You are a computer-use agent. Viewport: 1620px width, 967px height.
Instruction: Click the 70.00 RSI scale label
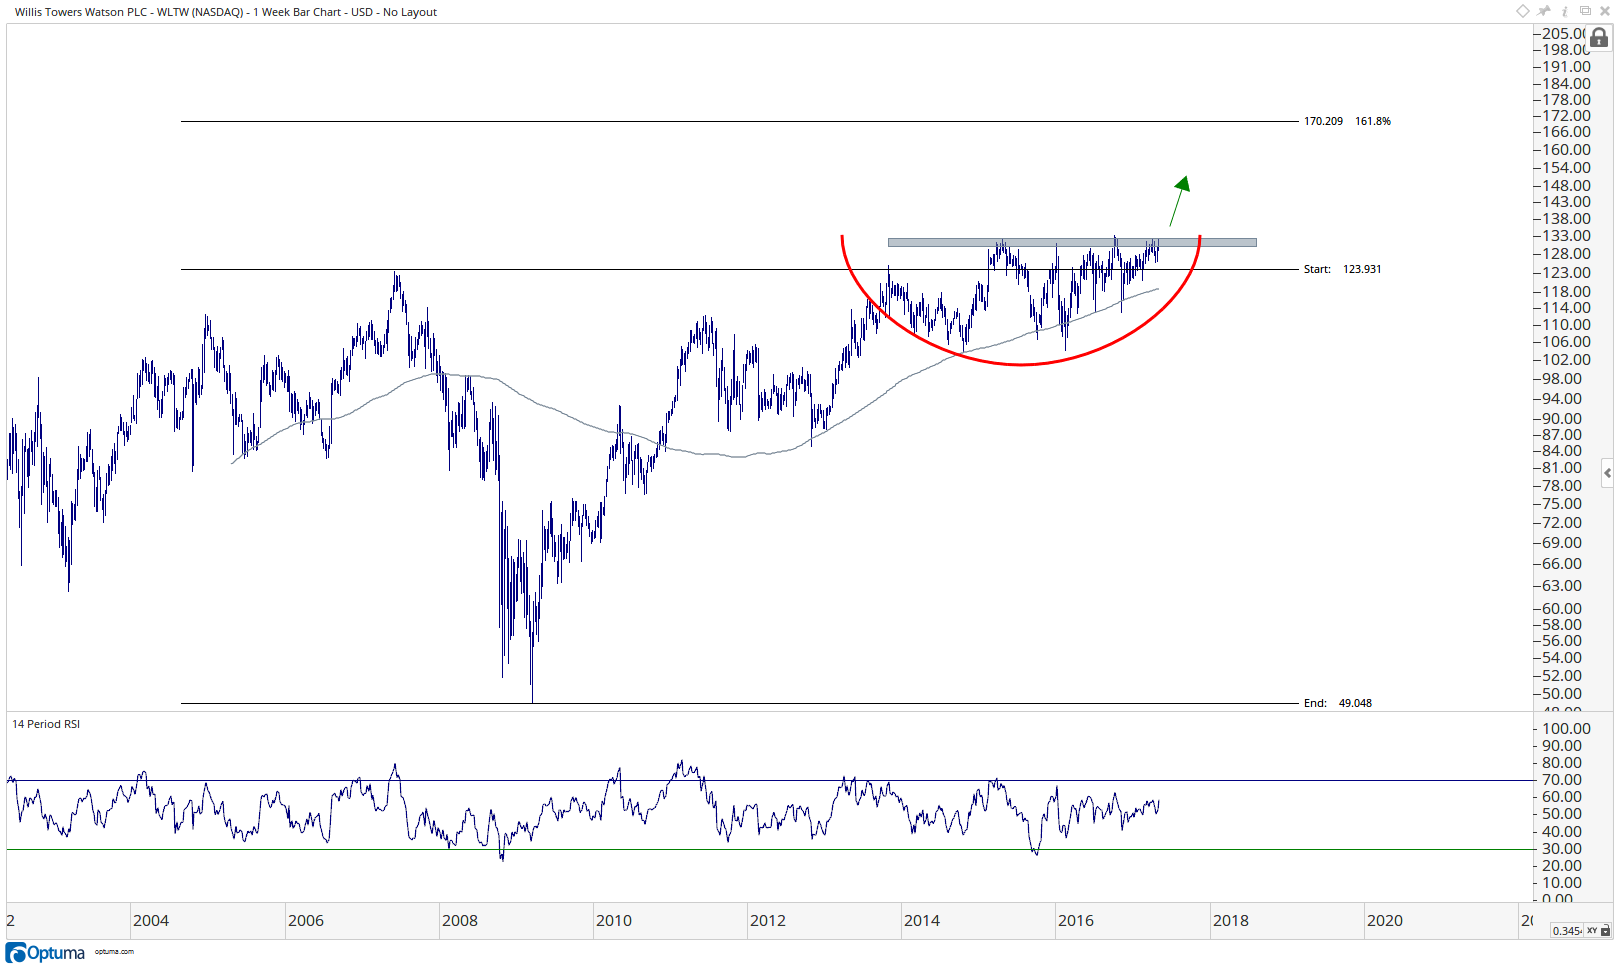click(x=1562, y=780)
